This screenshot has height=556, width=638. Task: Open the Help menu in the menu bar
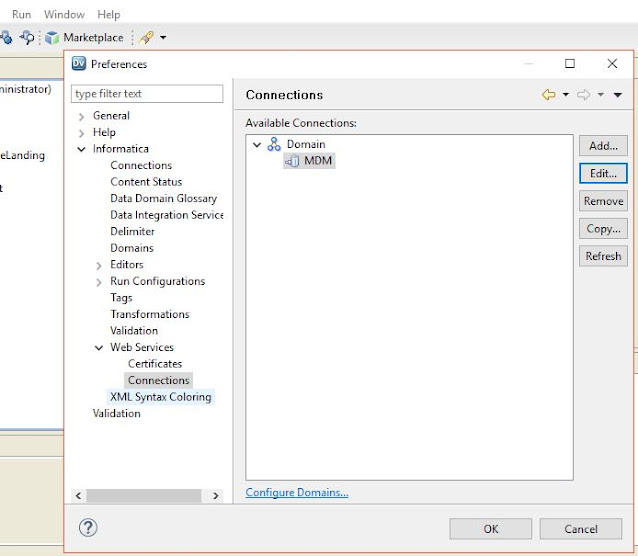(x=109, y=15)
